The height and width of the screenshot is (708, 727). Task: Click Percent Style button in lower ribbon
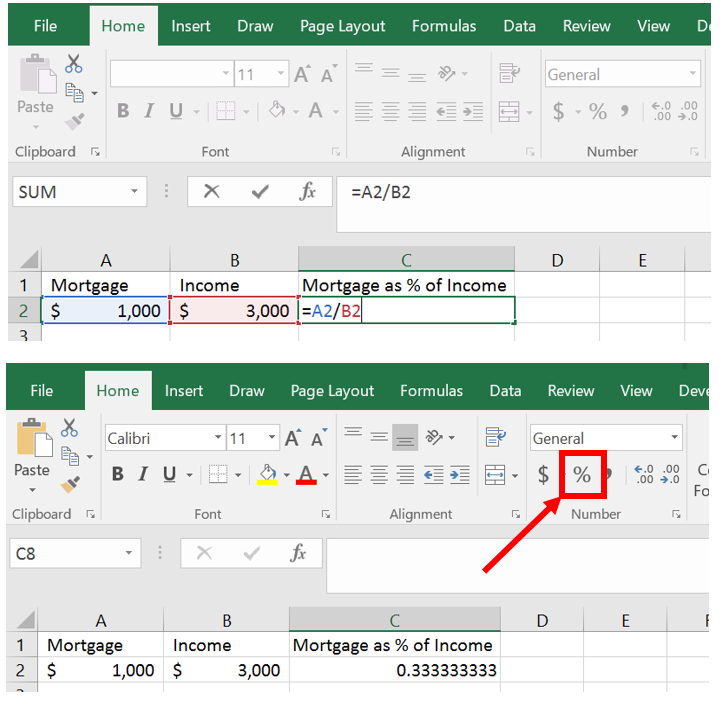click(x=582, y=474)
